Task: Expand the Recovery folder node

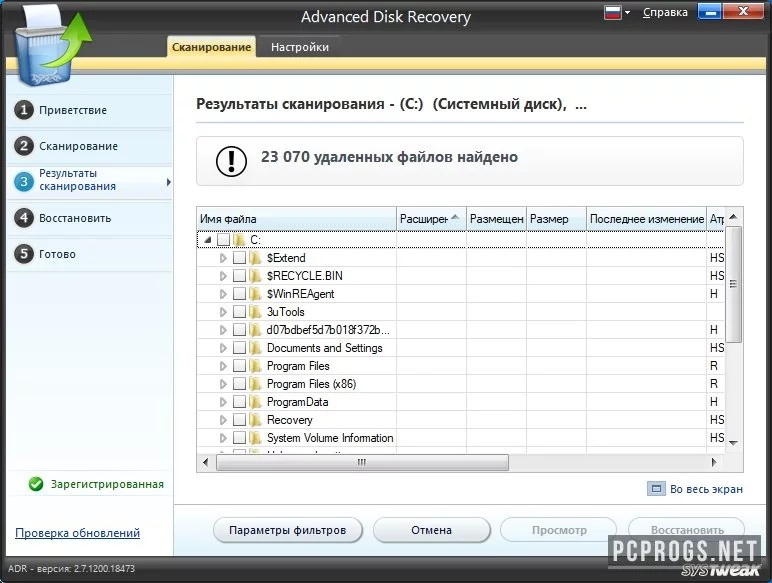Action: [x=223, y=420]
